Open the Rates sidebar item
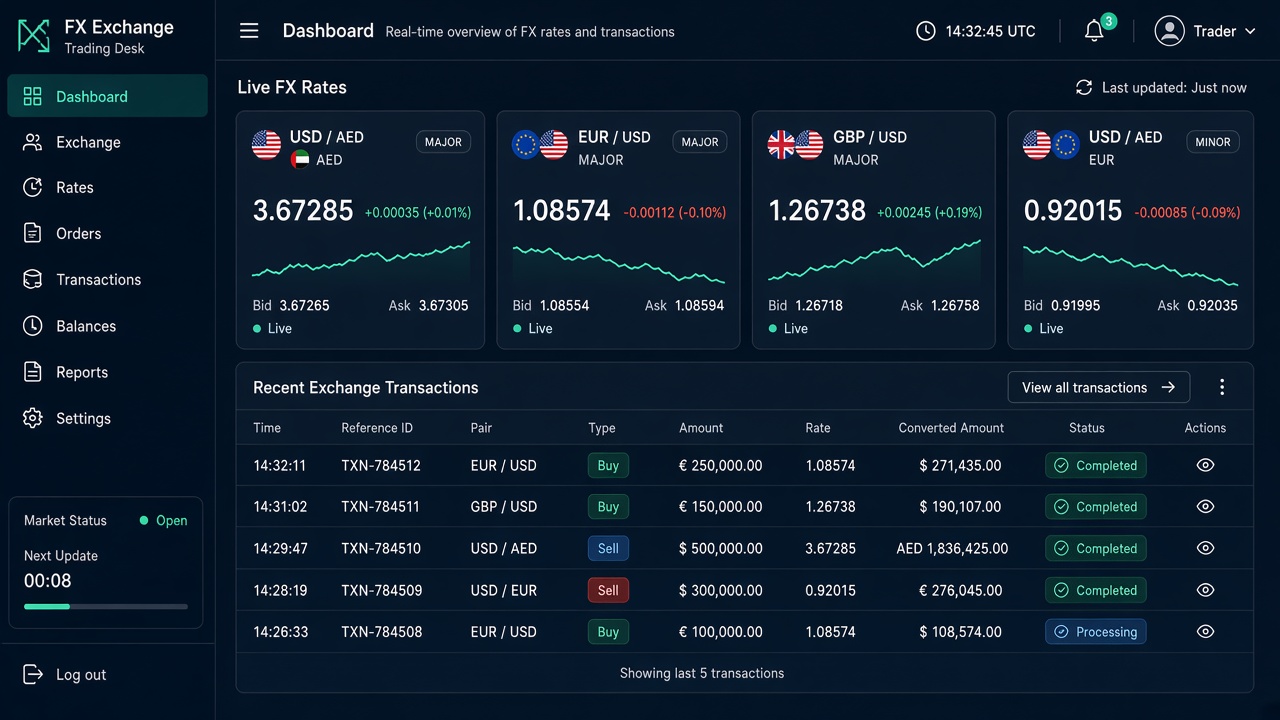The image size is (1280, 720). pos(107,187)
